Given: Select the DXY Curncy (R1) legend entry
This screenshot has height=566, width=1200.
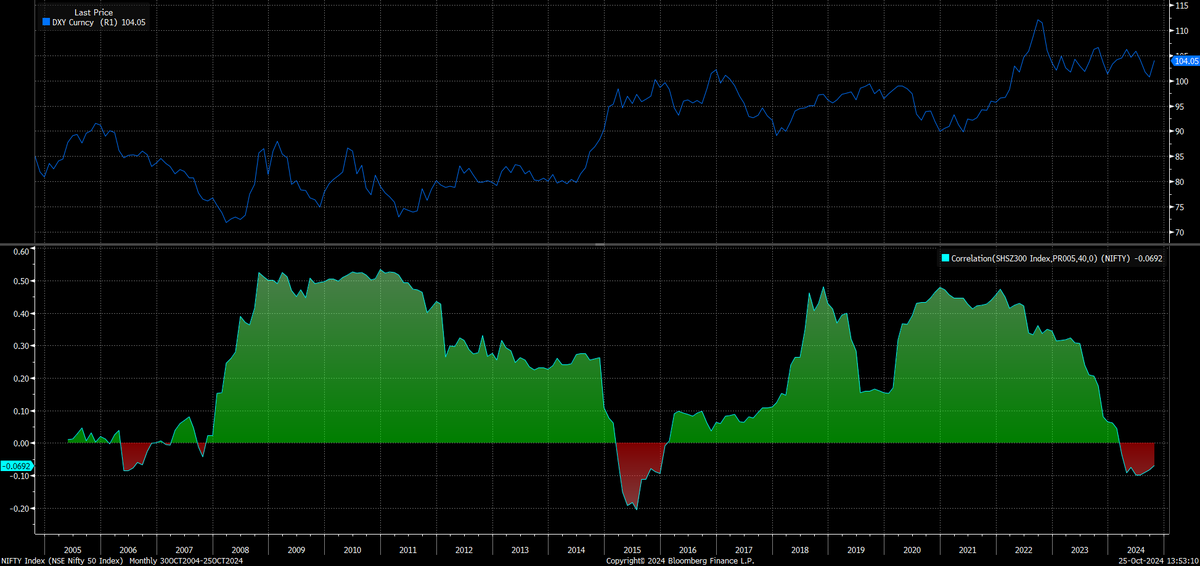Looking at the screenshot, I should point(95,22).
